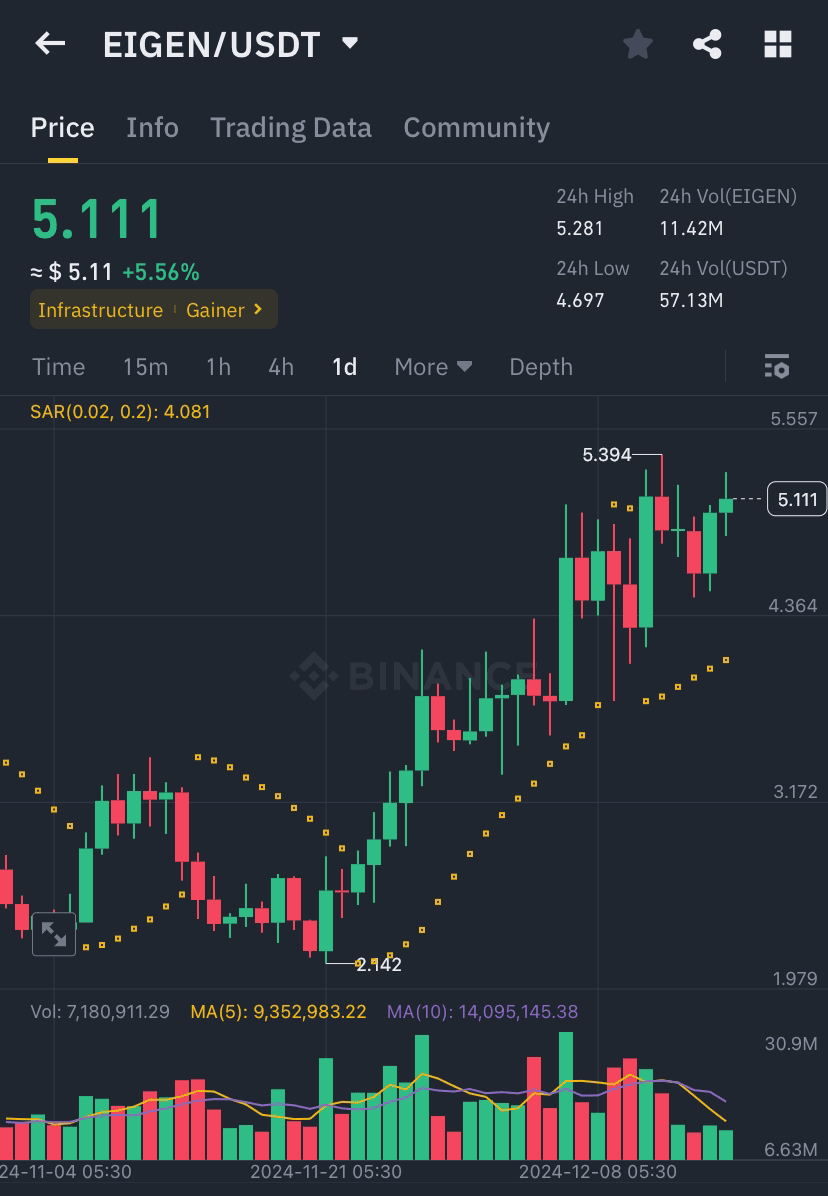Screen dimensions: 828x1196
Task: Open the chart indicator settings icon
Action: pyautogui.click(x=776, y=367)
